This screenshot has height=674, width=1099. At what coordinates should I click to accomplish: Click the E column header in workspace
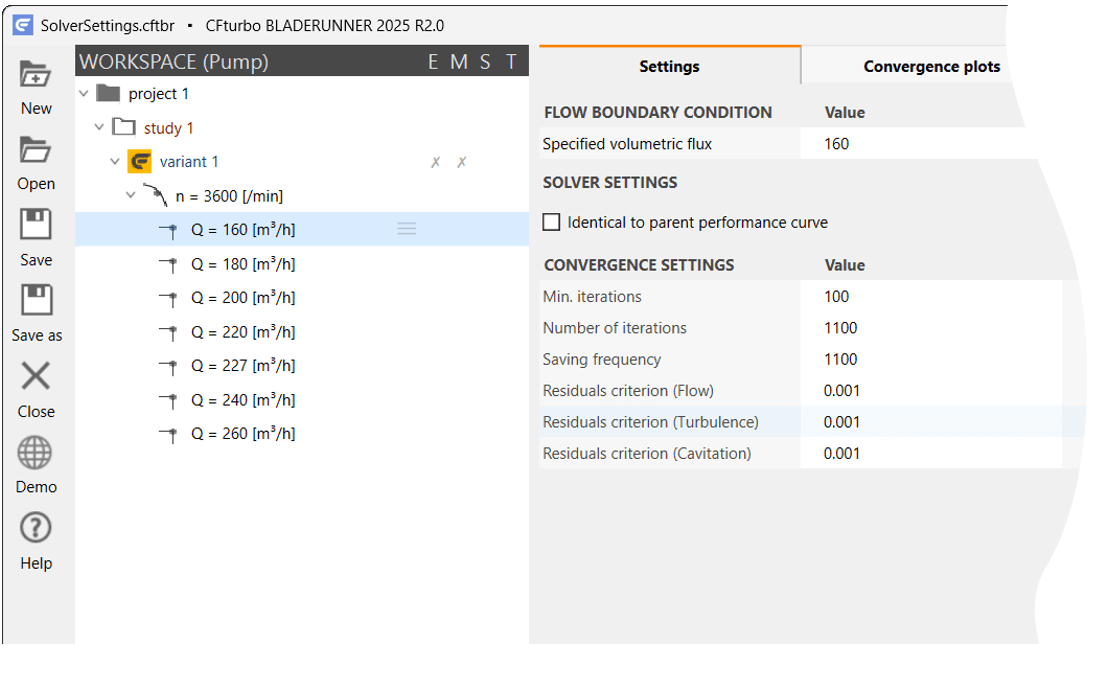click(x=432, y=62)
